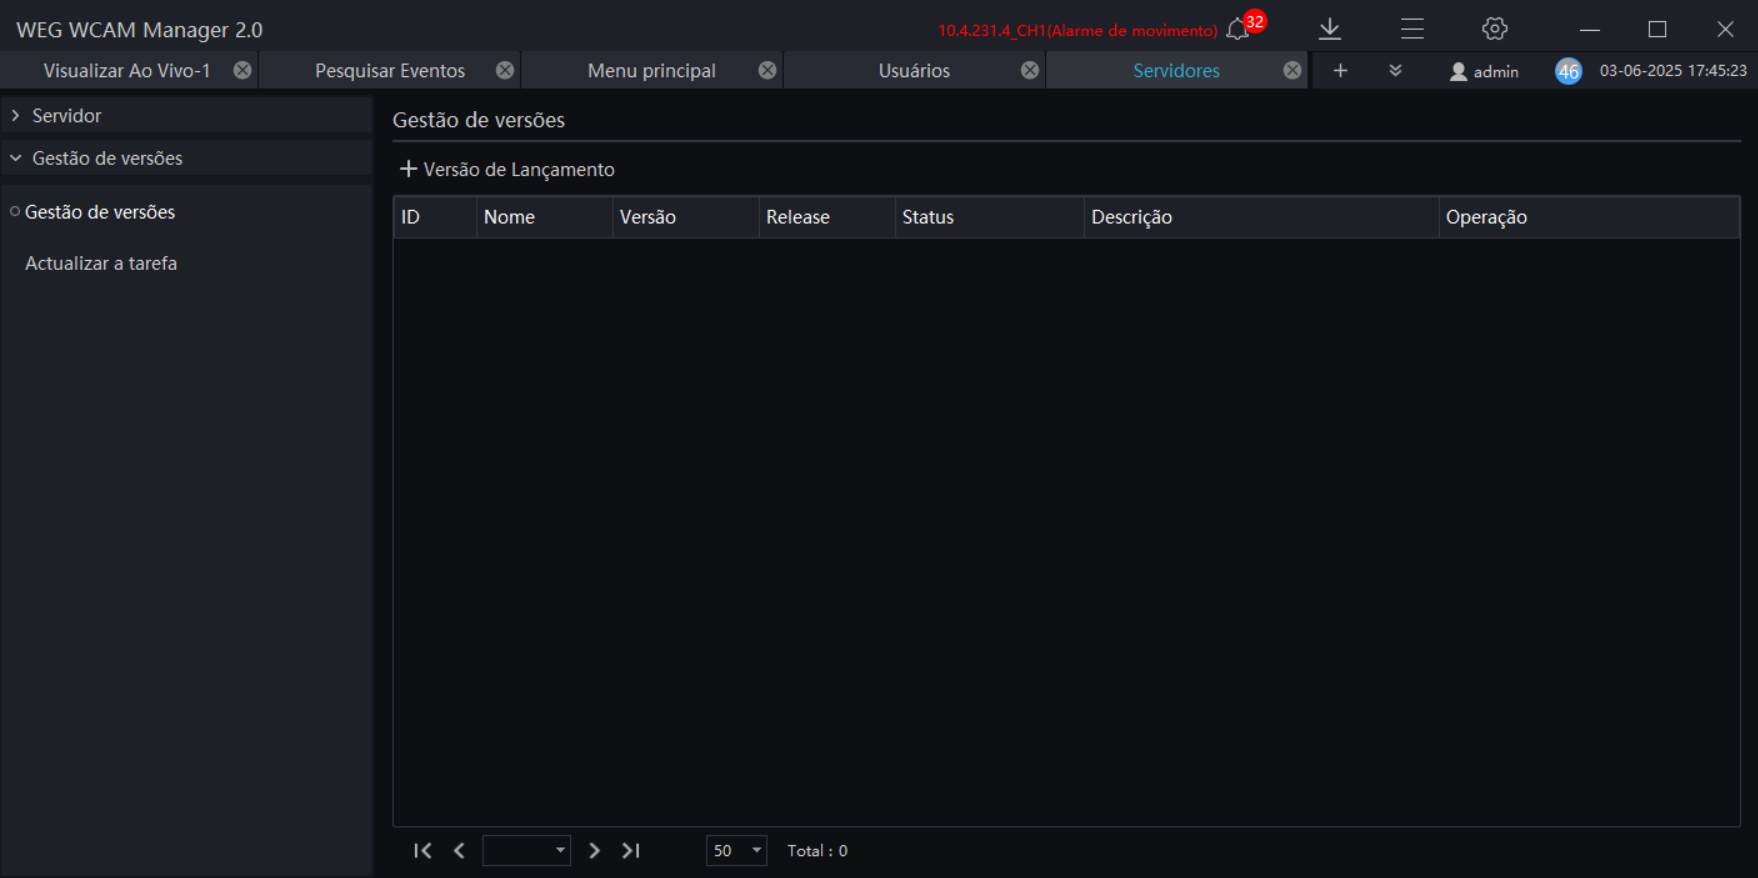Screen dimensions: 1758x878
Task: Add a new tab with plus icon
Action: tap(1340, 70)
